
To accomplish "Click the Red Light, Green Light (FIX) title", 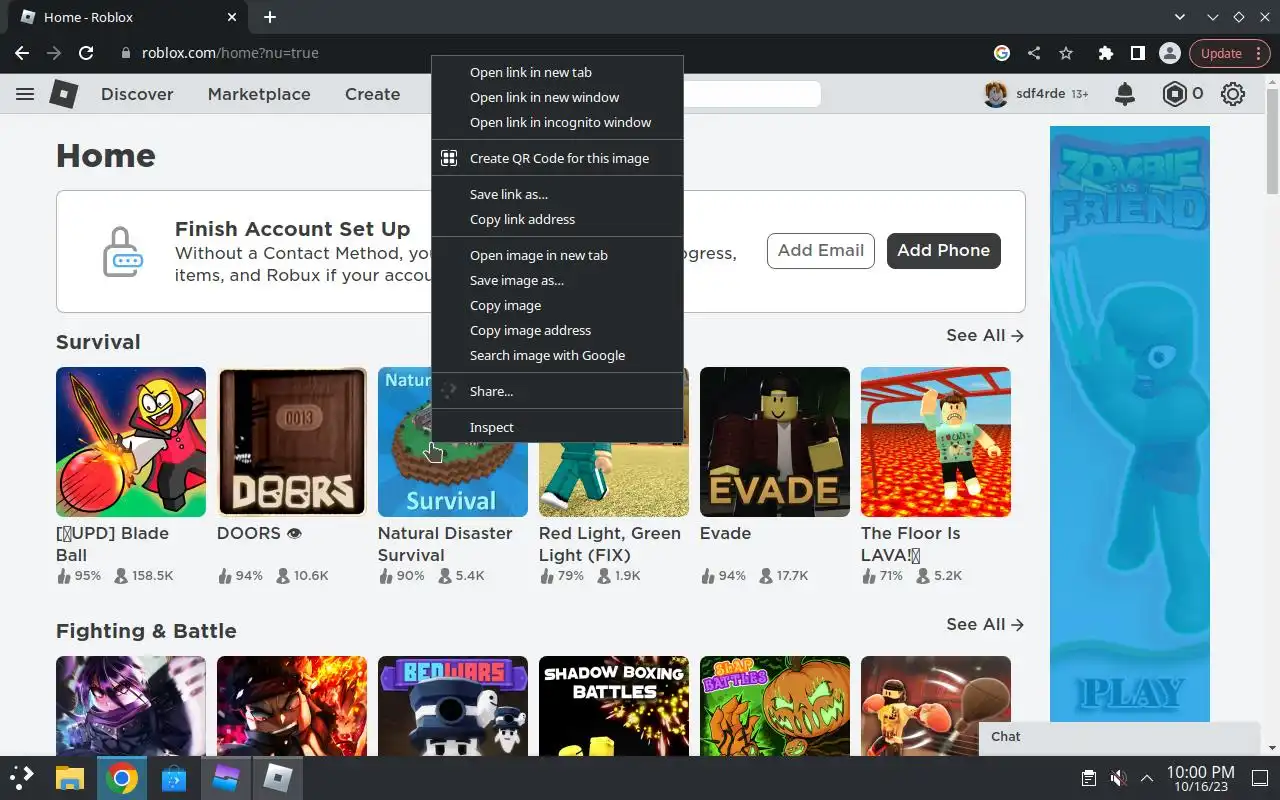I will coord(610,544).
